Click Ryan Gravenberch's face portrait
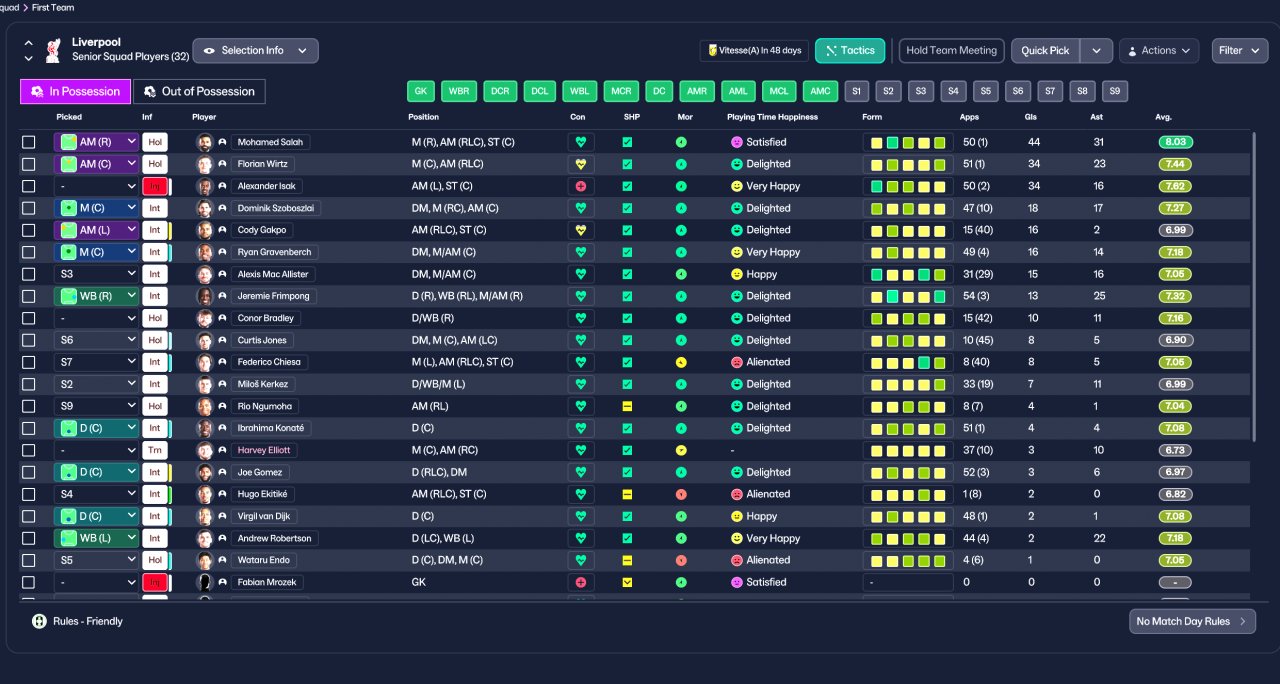 (205, 252)
